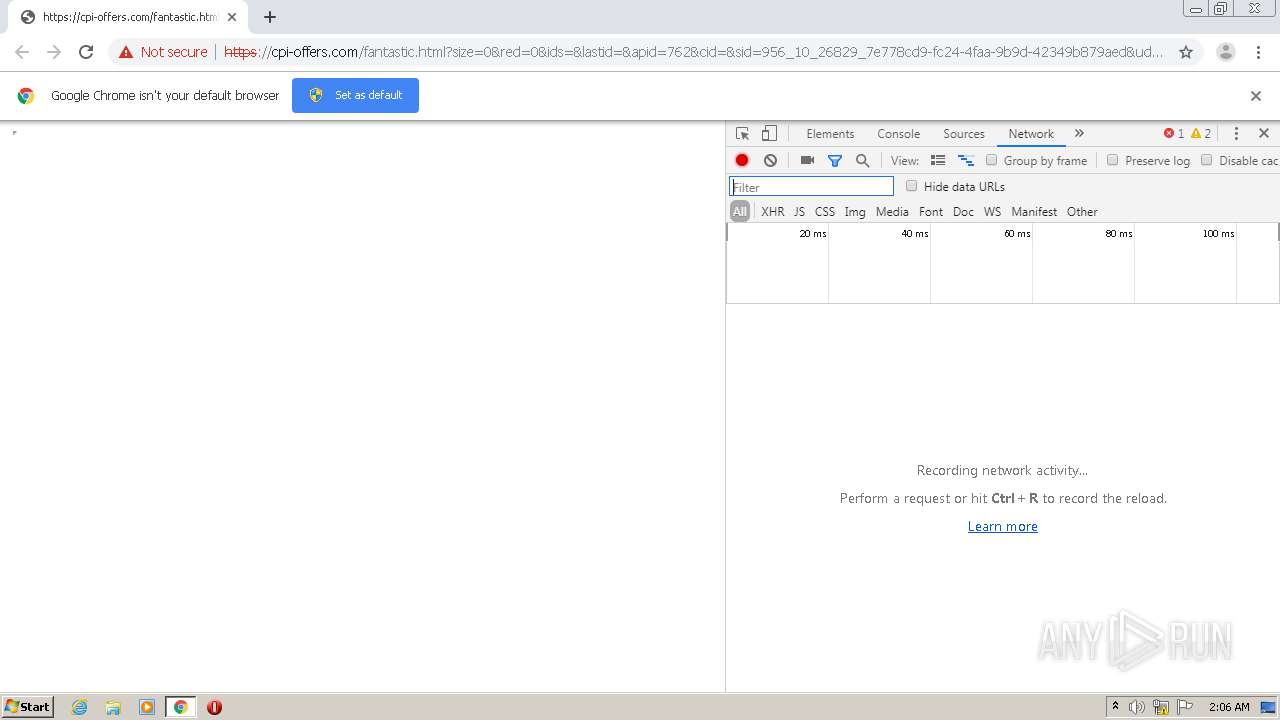Open a new browser tab
The height and width of the screenshot is (720, 1280).
tap(270, 17)
